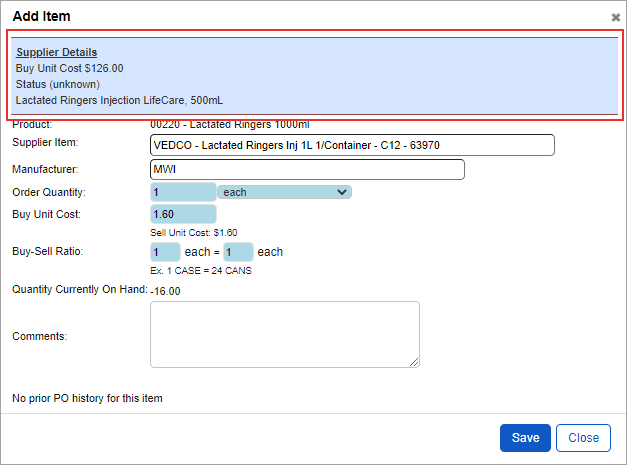Click inside the Comments text area
The width and height of the screenshot is (627, 465).
(x=285, y=334)
